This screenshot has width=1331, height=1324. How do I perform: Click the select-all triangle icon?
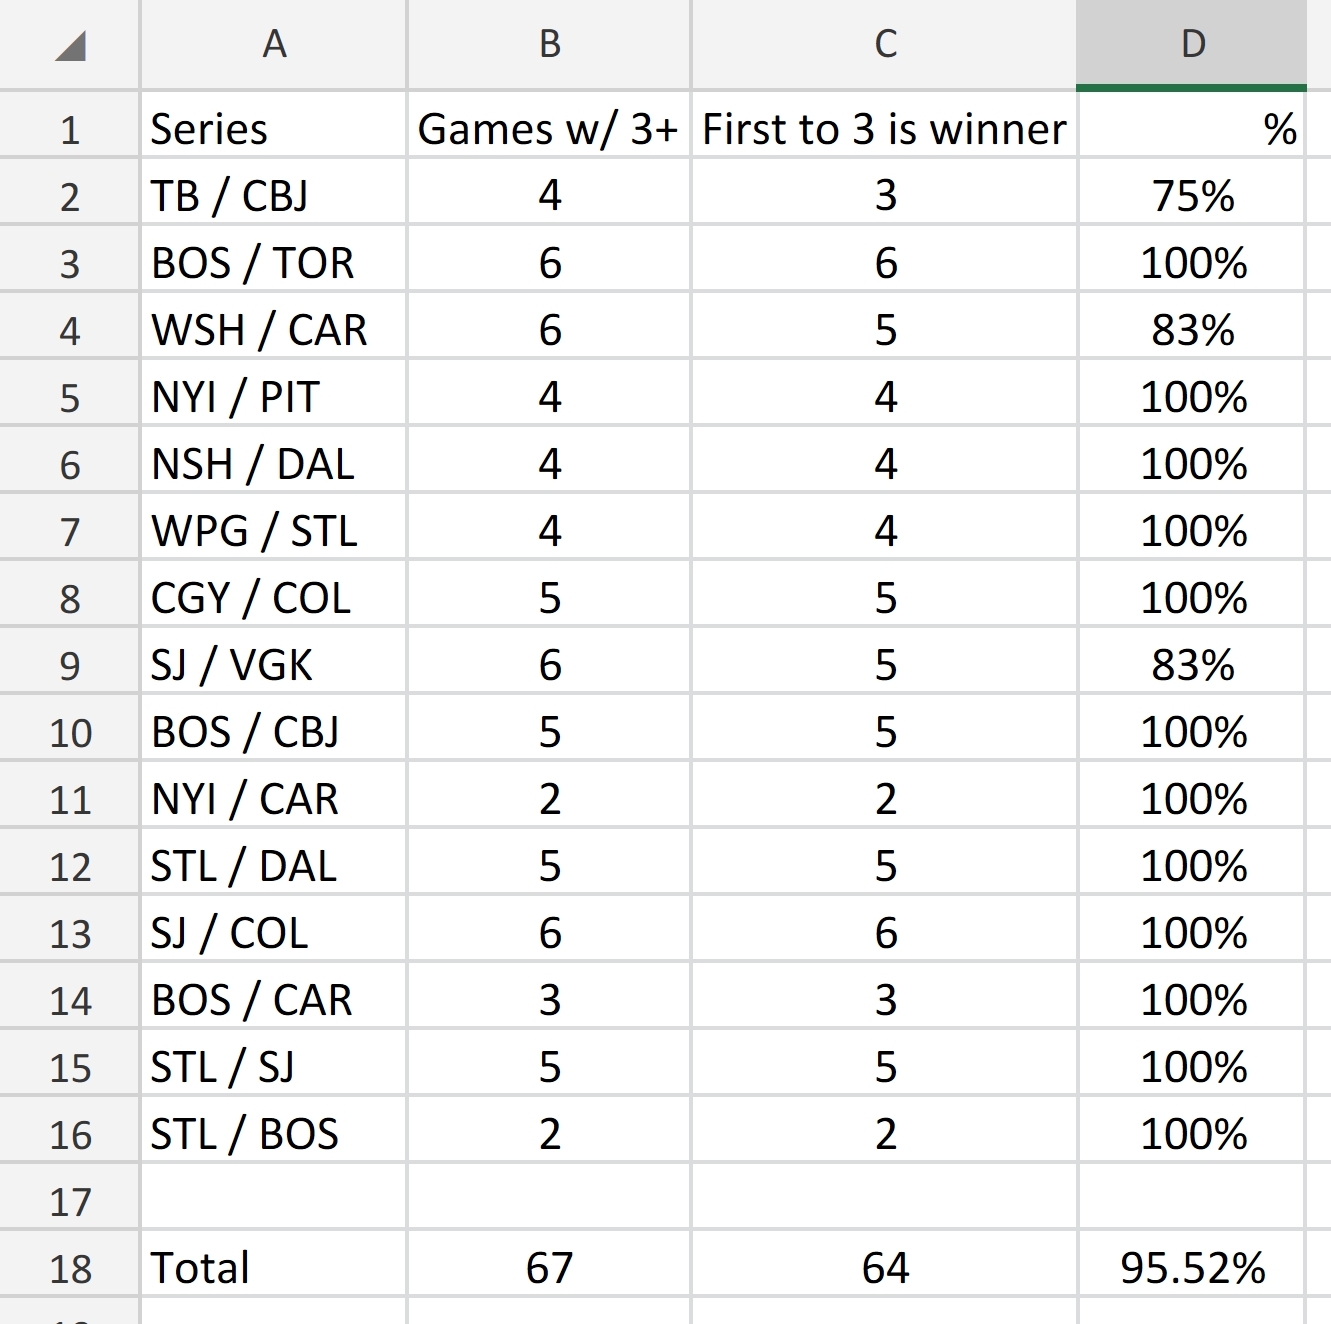click(x=66, y=44)
